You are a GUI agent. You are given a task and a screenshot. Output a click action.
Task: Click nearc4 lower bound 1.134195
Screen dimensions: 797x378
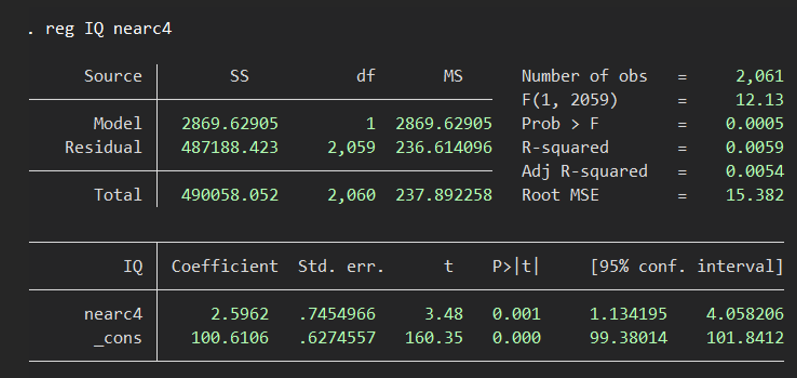coord(628,314)
